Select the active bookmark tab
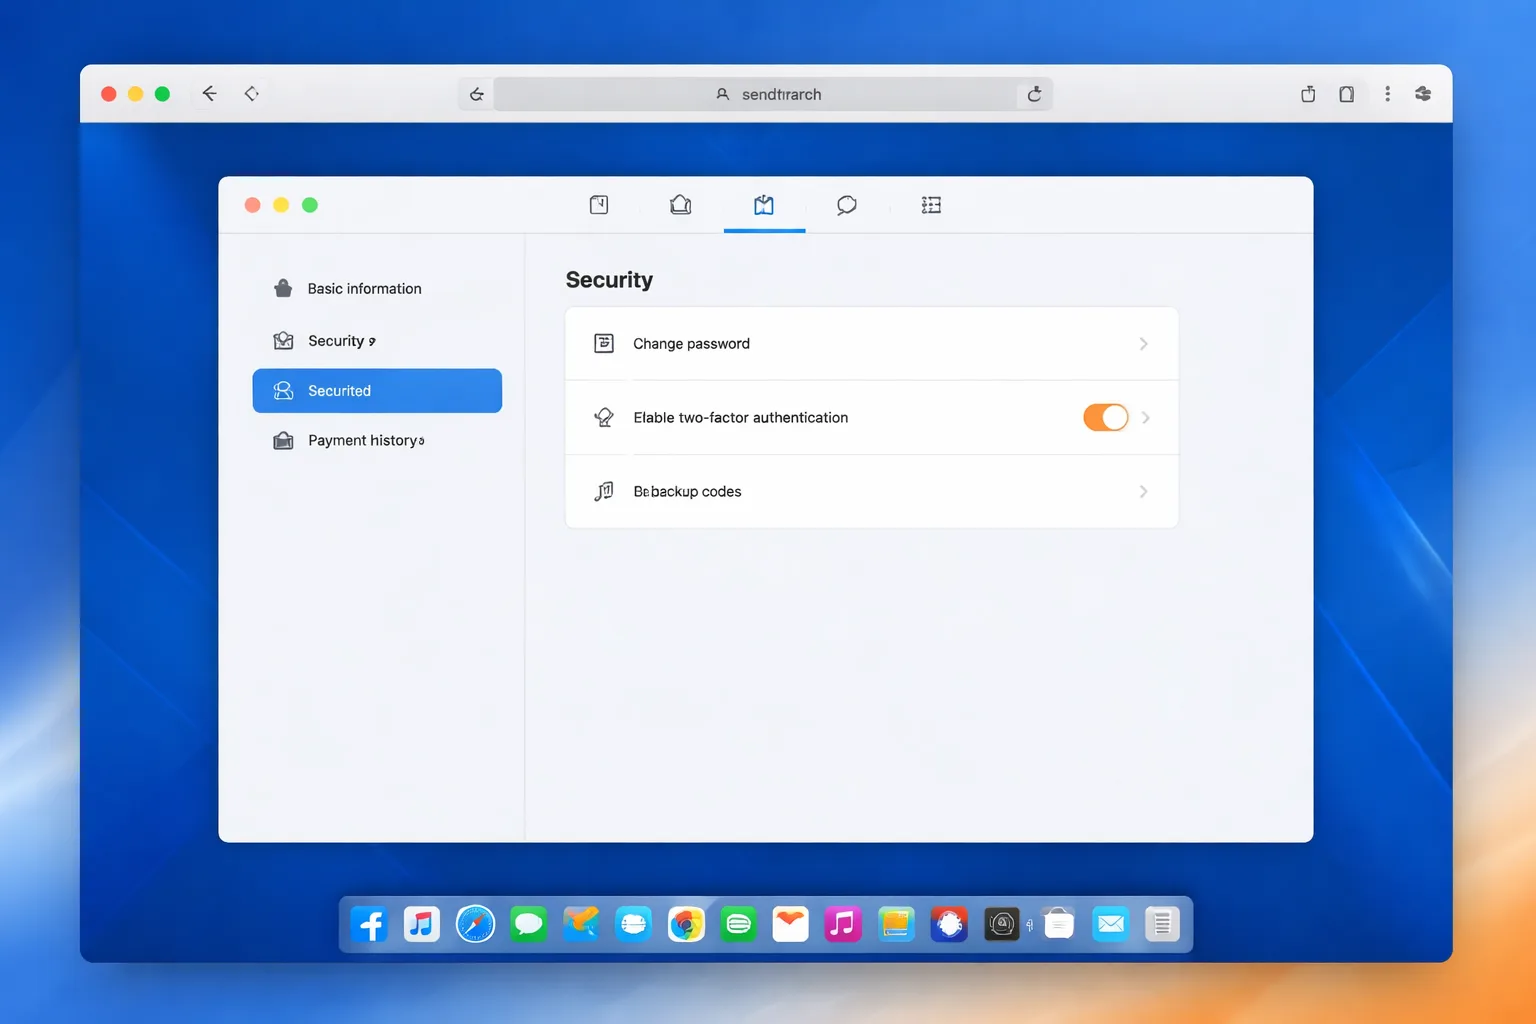The width and height of the screenshot is (1536, 1024). tap(764, 205)
